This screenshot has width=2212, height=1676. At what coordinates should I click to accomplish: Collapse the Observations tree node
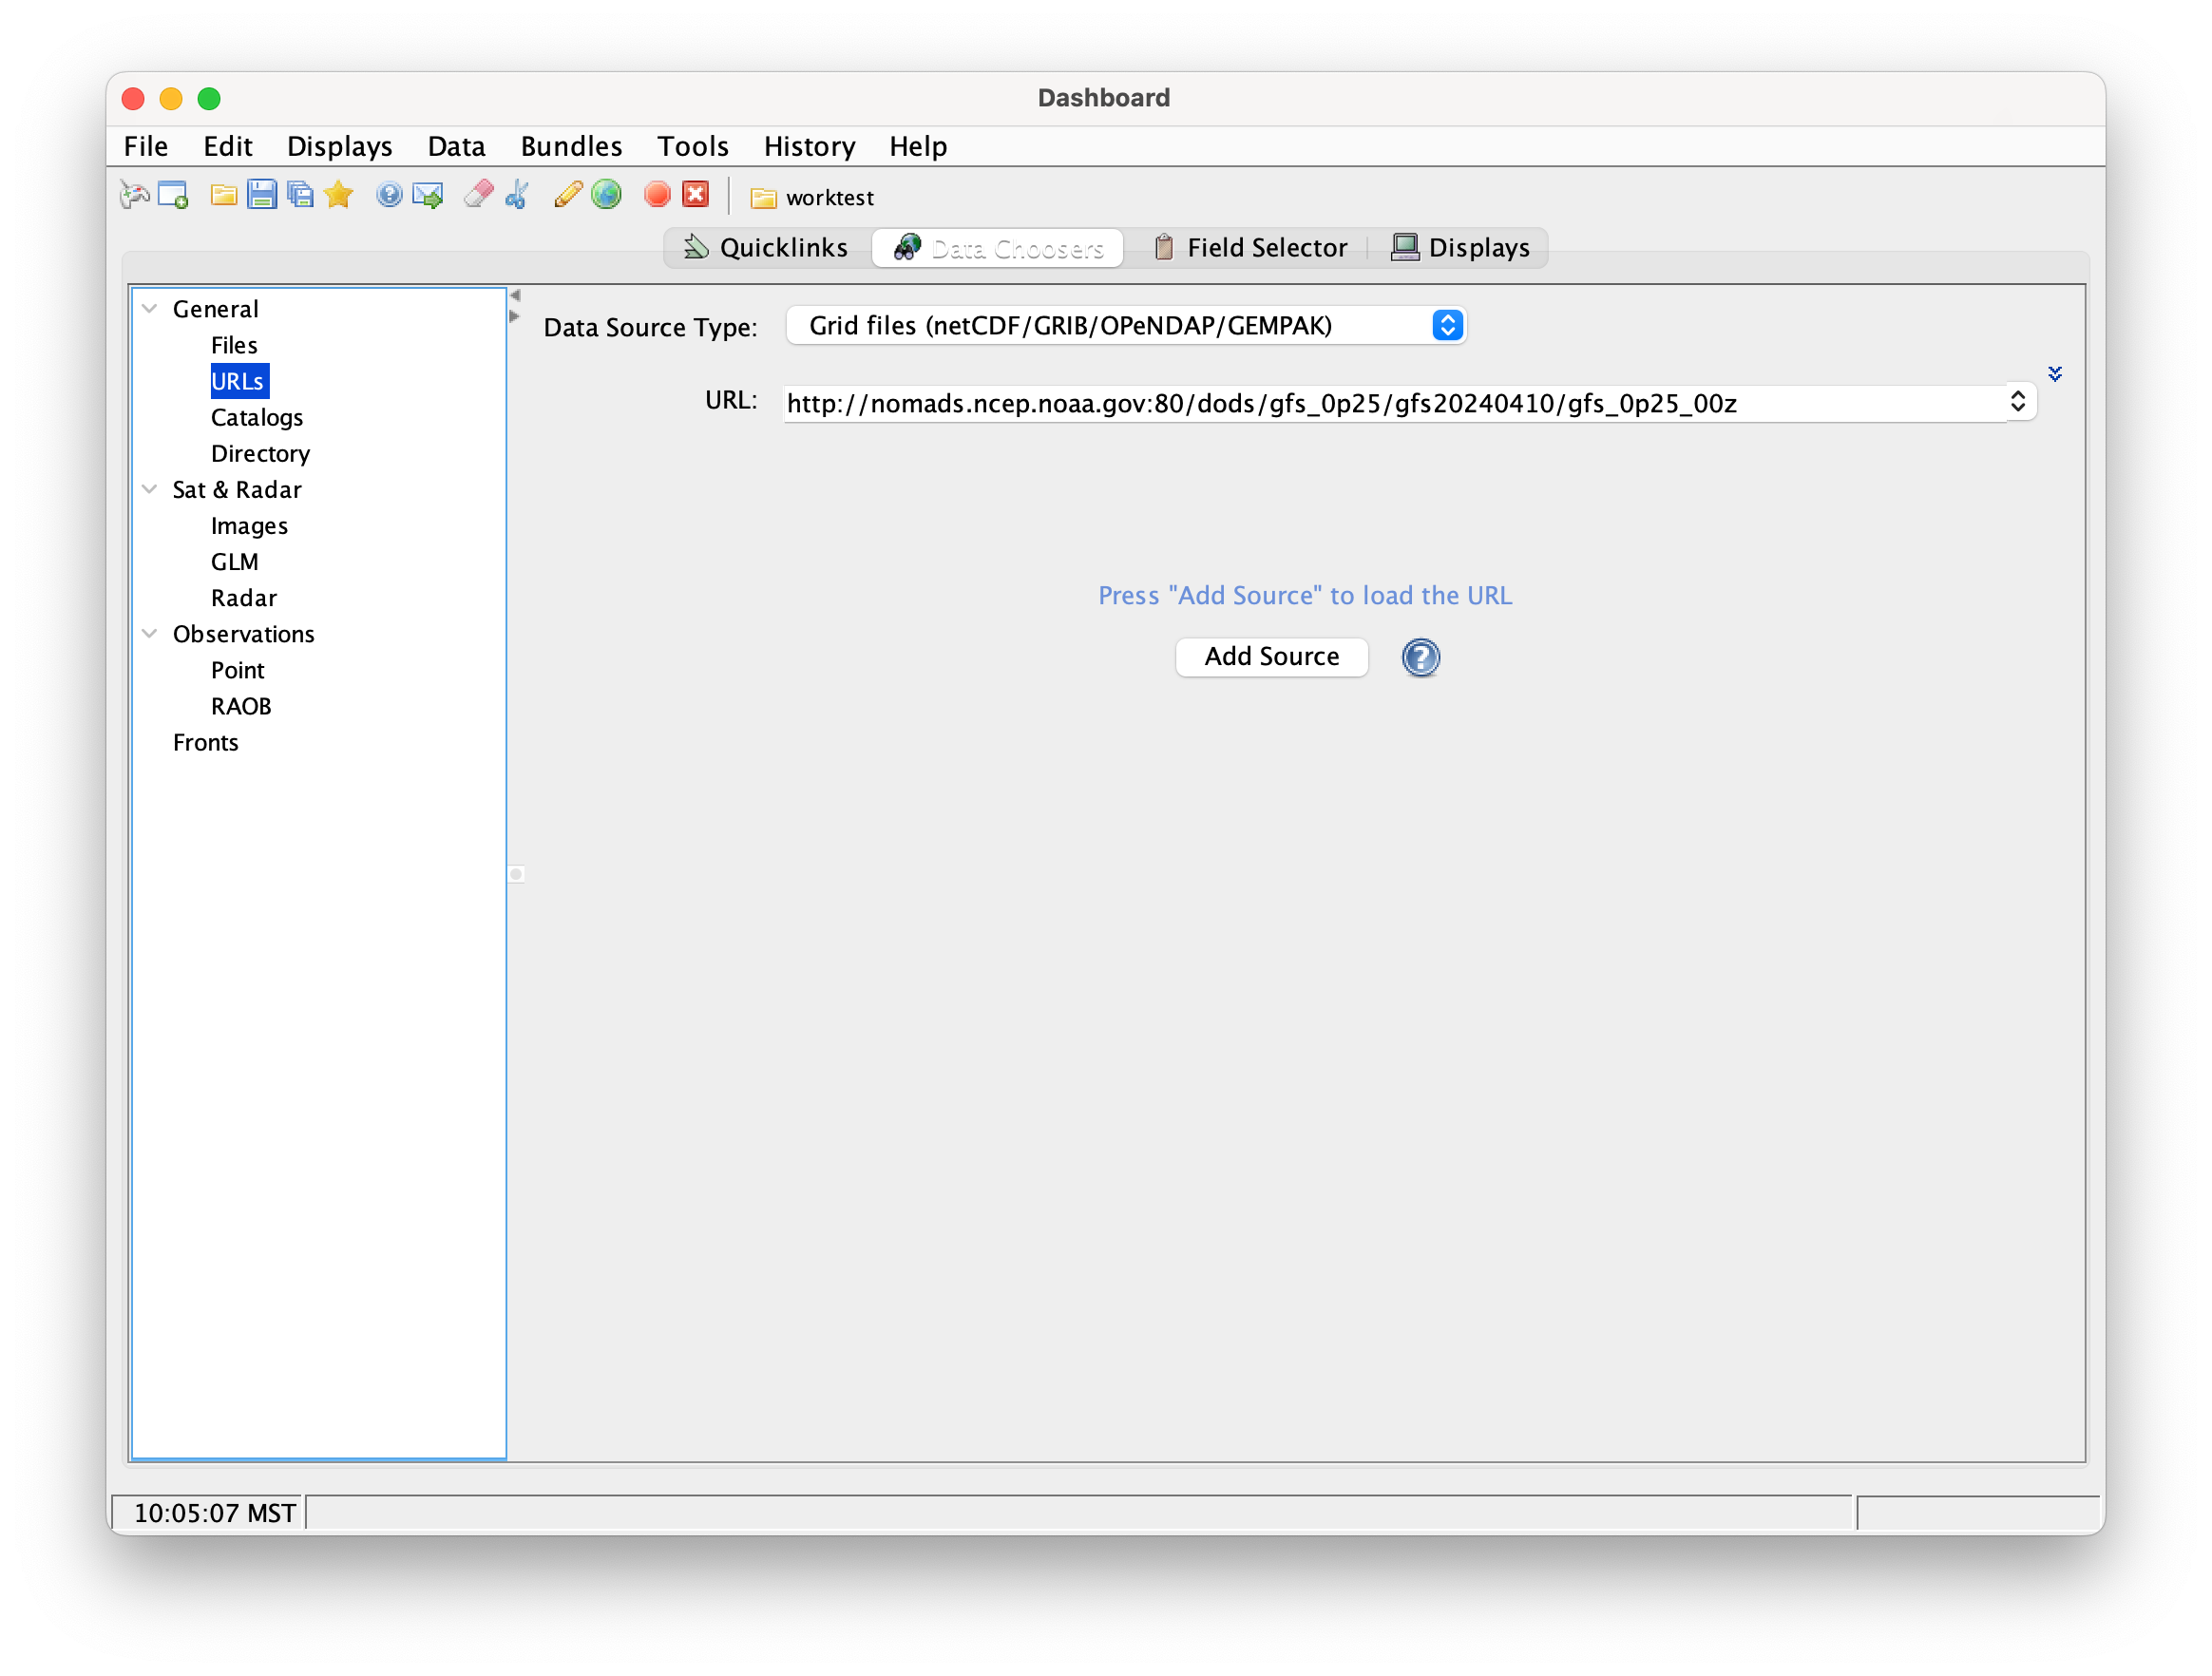point(150,634)
